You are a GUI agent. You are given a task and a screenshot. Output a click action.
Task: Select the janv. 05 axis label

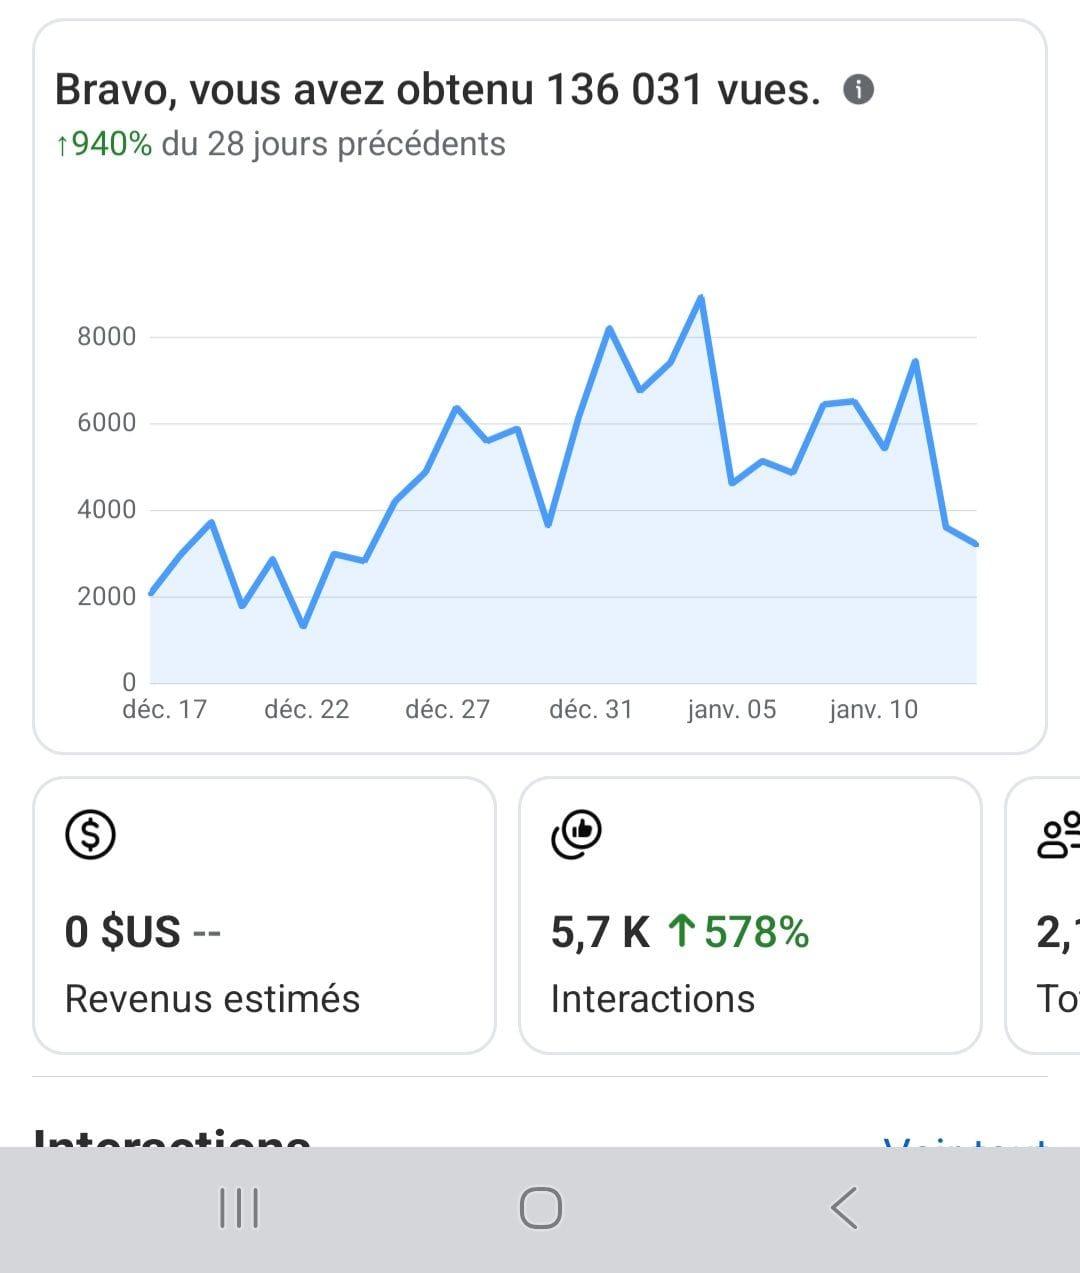click(731, 709)
